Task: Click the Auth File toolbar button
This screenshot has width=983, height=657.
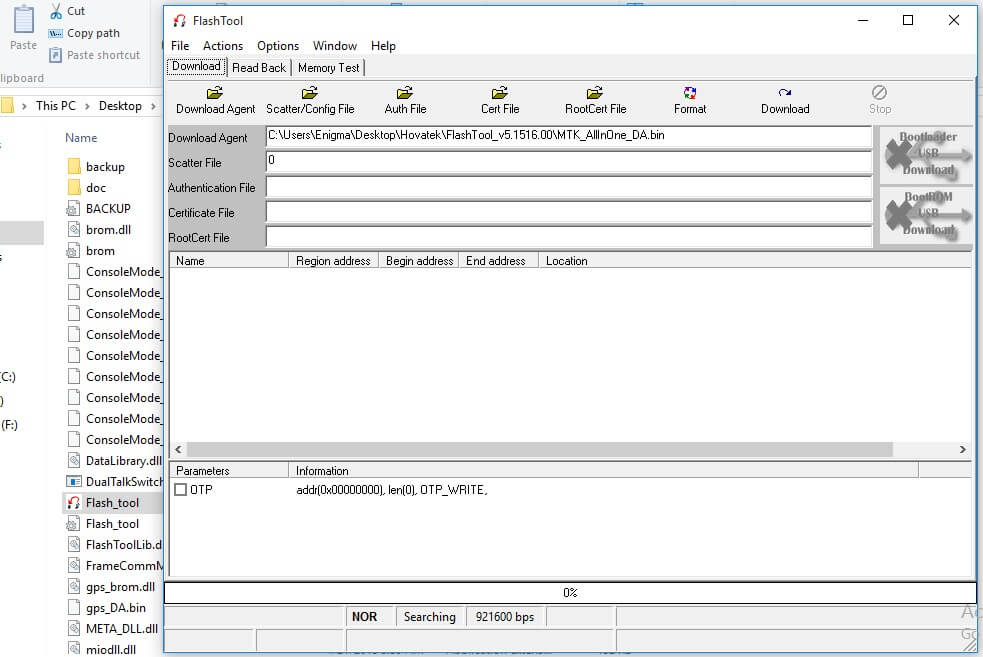Action: 405,100
